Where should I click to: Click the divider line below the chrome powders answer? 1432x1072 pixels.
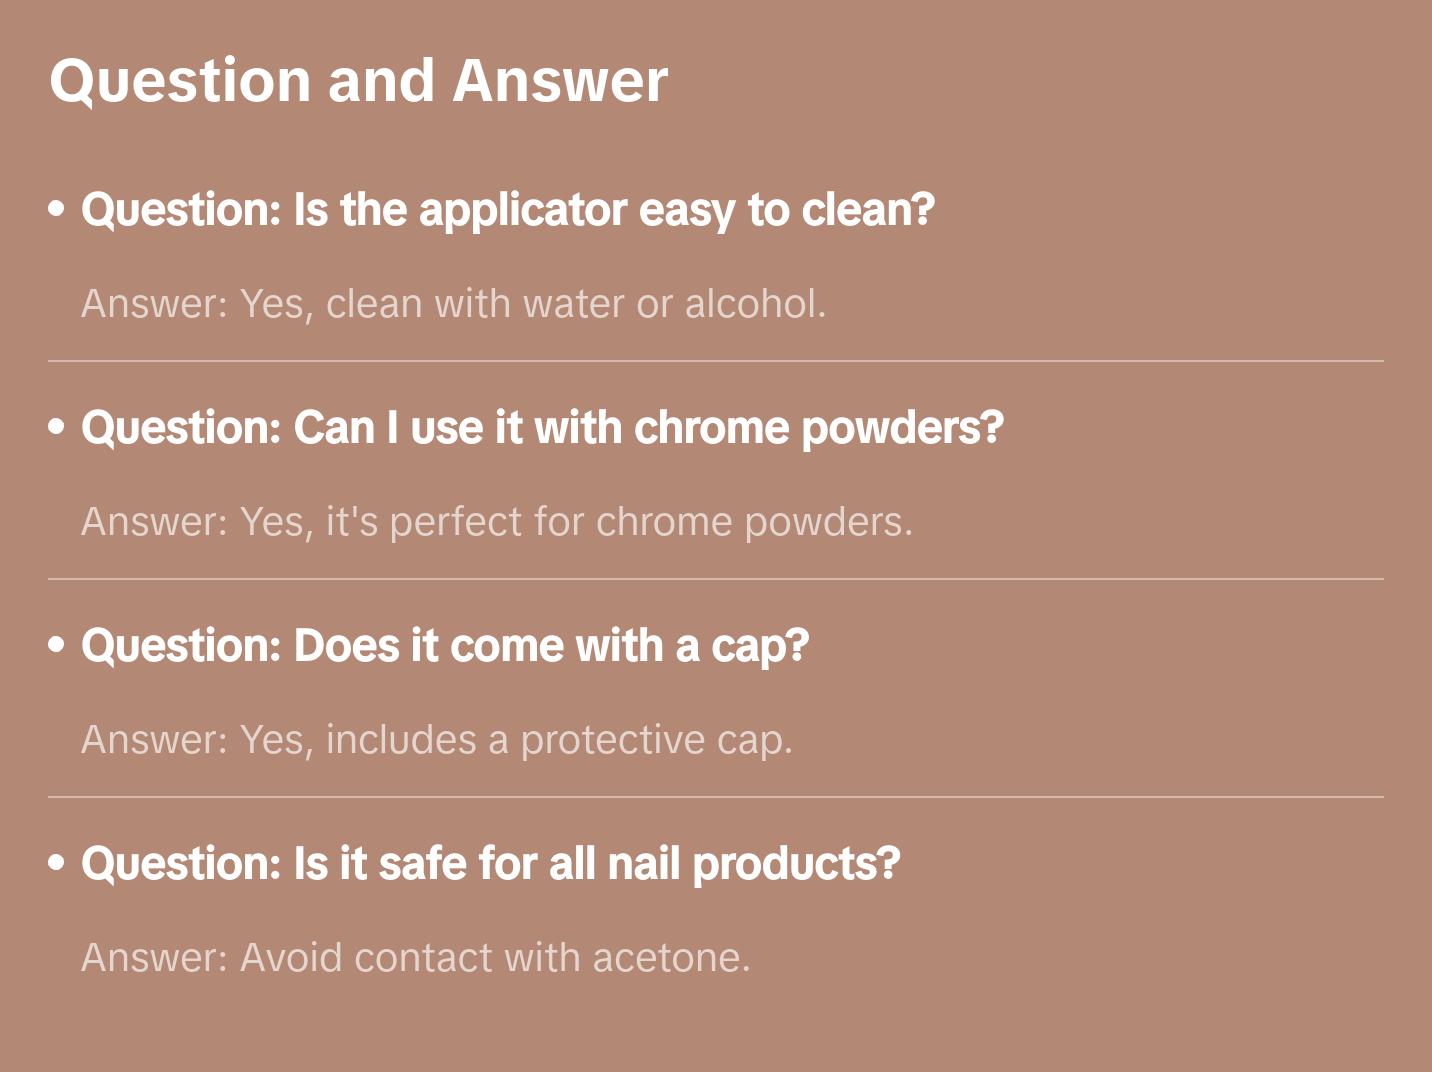tap(716, 579)
